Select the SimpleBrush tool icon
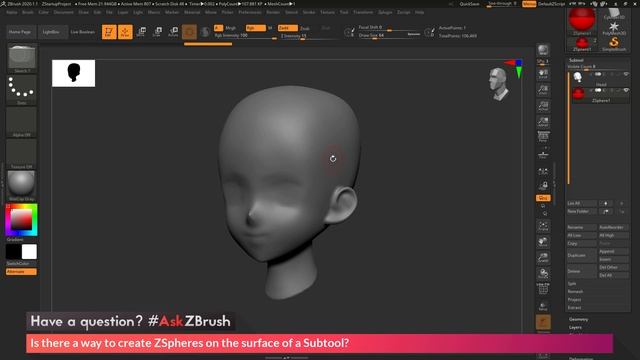This screenshot has height=360, width=640. coord(613,44)
